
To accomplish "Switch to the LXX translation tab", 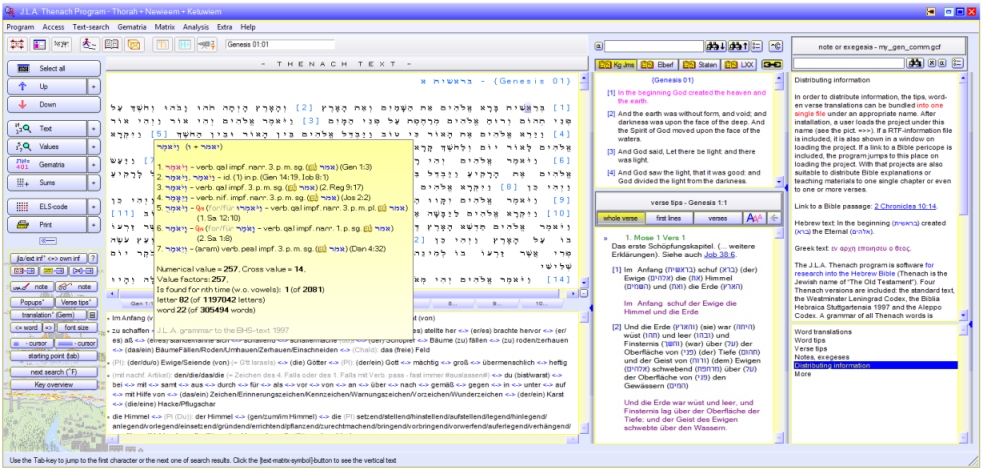I will (739, 64).
